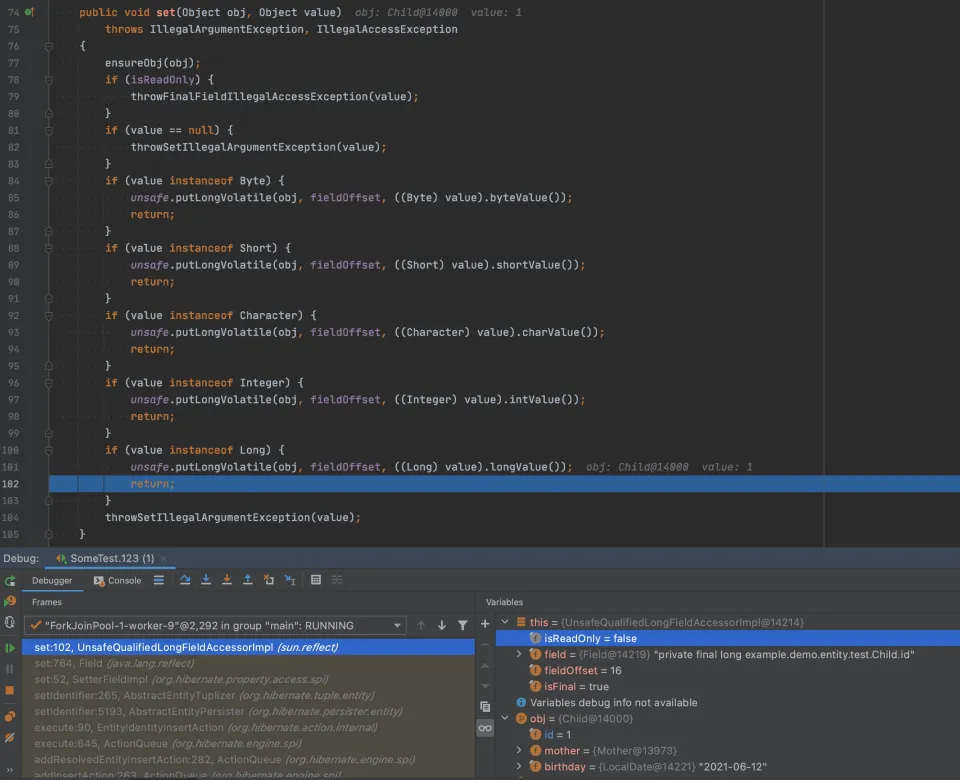
Task: Click the Force Step Into icon
Action: (x=227, y=580)
